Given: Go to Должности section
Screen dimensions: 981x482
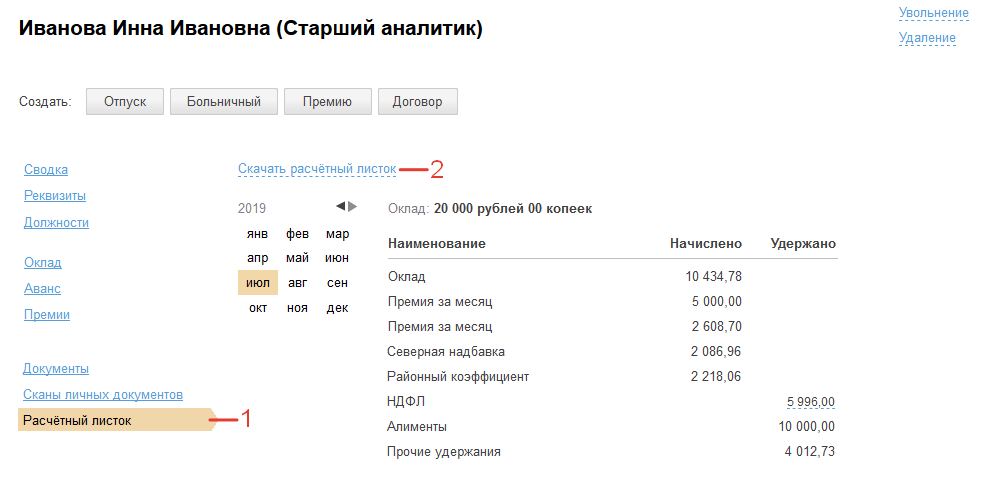Looking at the screenshot, I should tap(56, 223).
